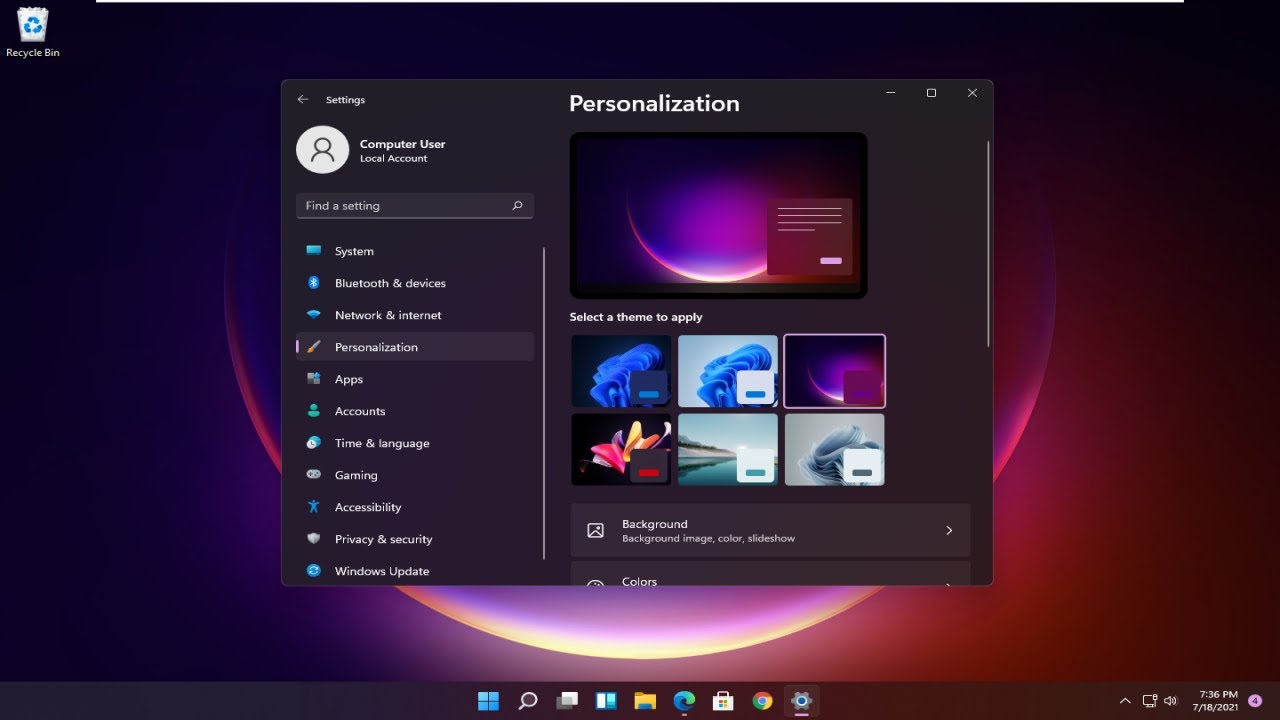The width and height of the screenshot is (1280, 720).
Task: Launch Google Chrome from taskbar
Action: (762, 701)
